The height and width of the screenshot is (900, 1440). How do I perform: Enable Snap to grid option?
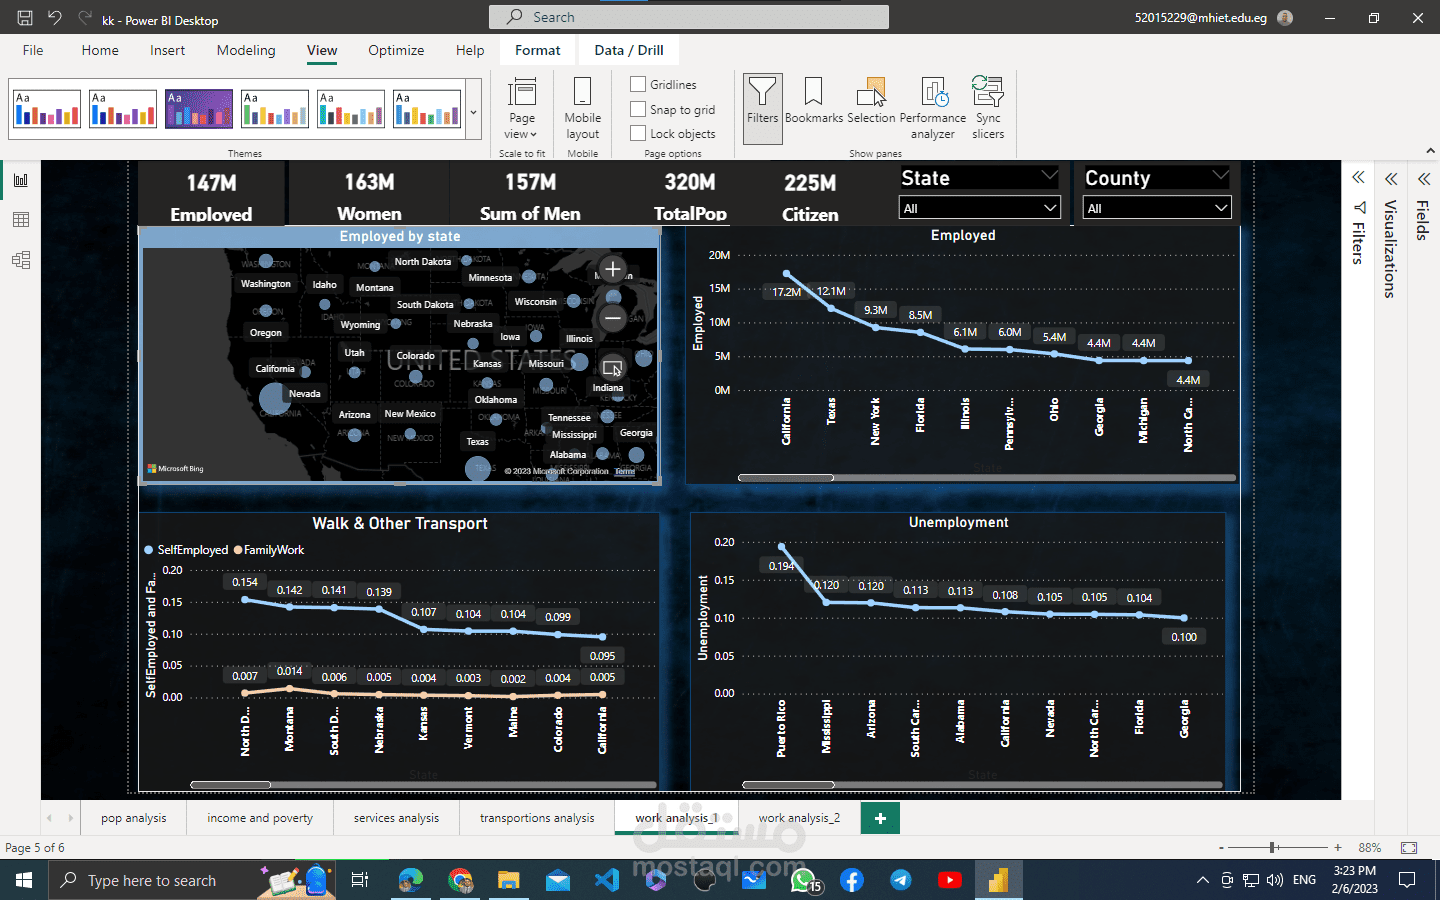pyautogui.click(x=638, y=109)
